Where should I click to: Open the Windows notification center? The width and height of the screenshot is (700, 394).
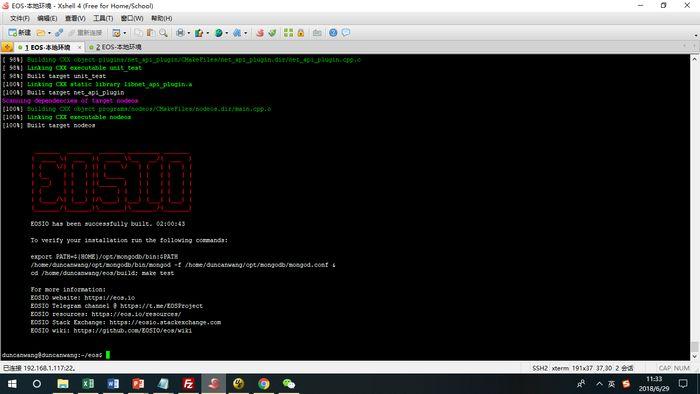683,384
